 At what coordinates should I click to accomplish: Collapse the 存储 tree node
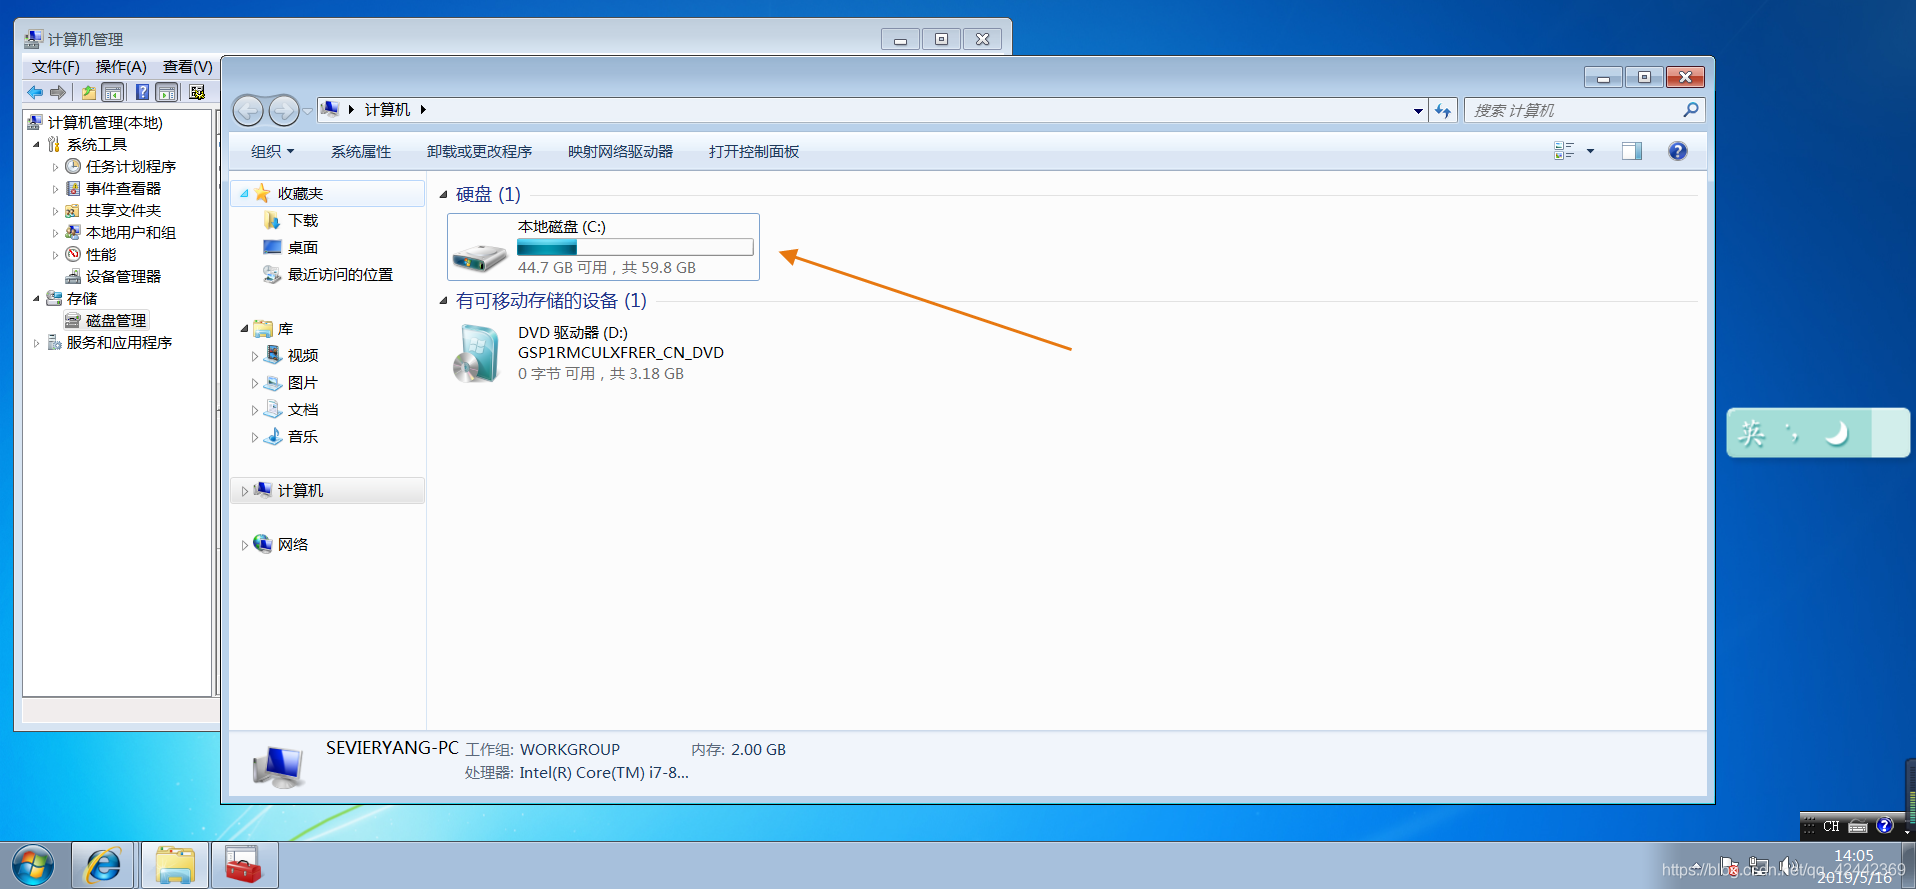coord(37,299)
